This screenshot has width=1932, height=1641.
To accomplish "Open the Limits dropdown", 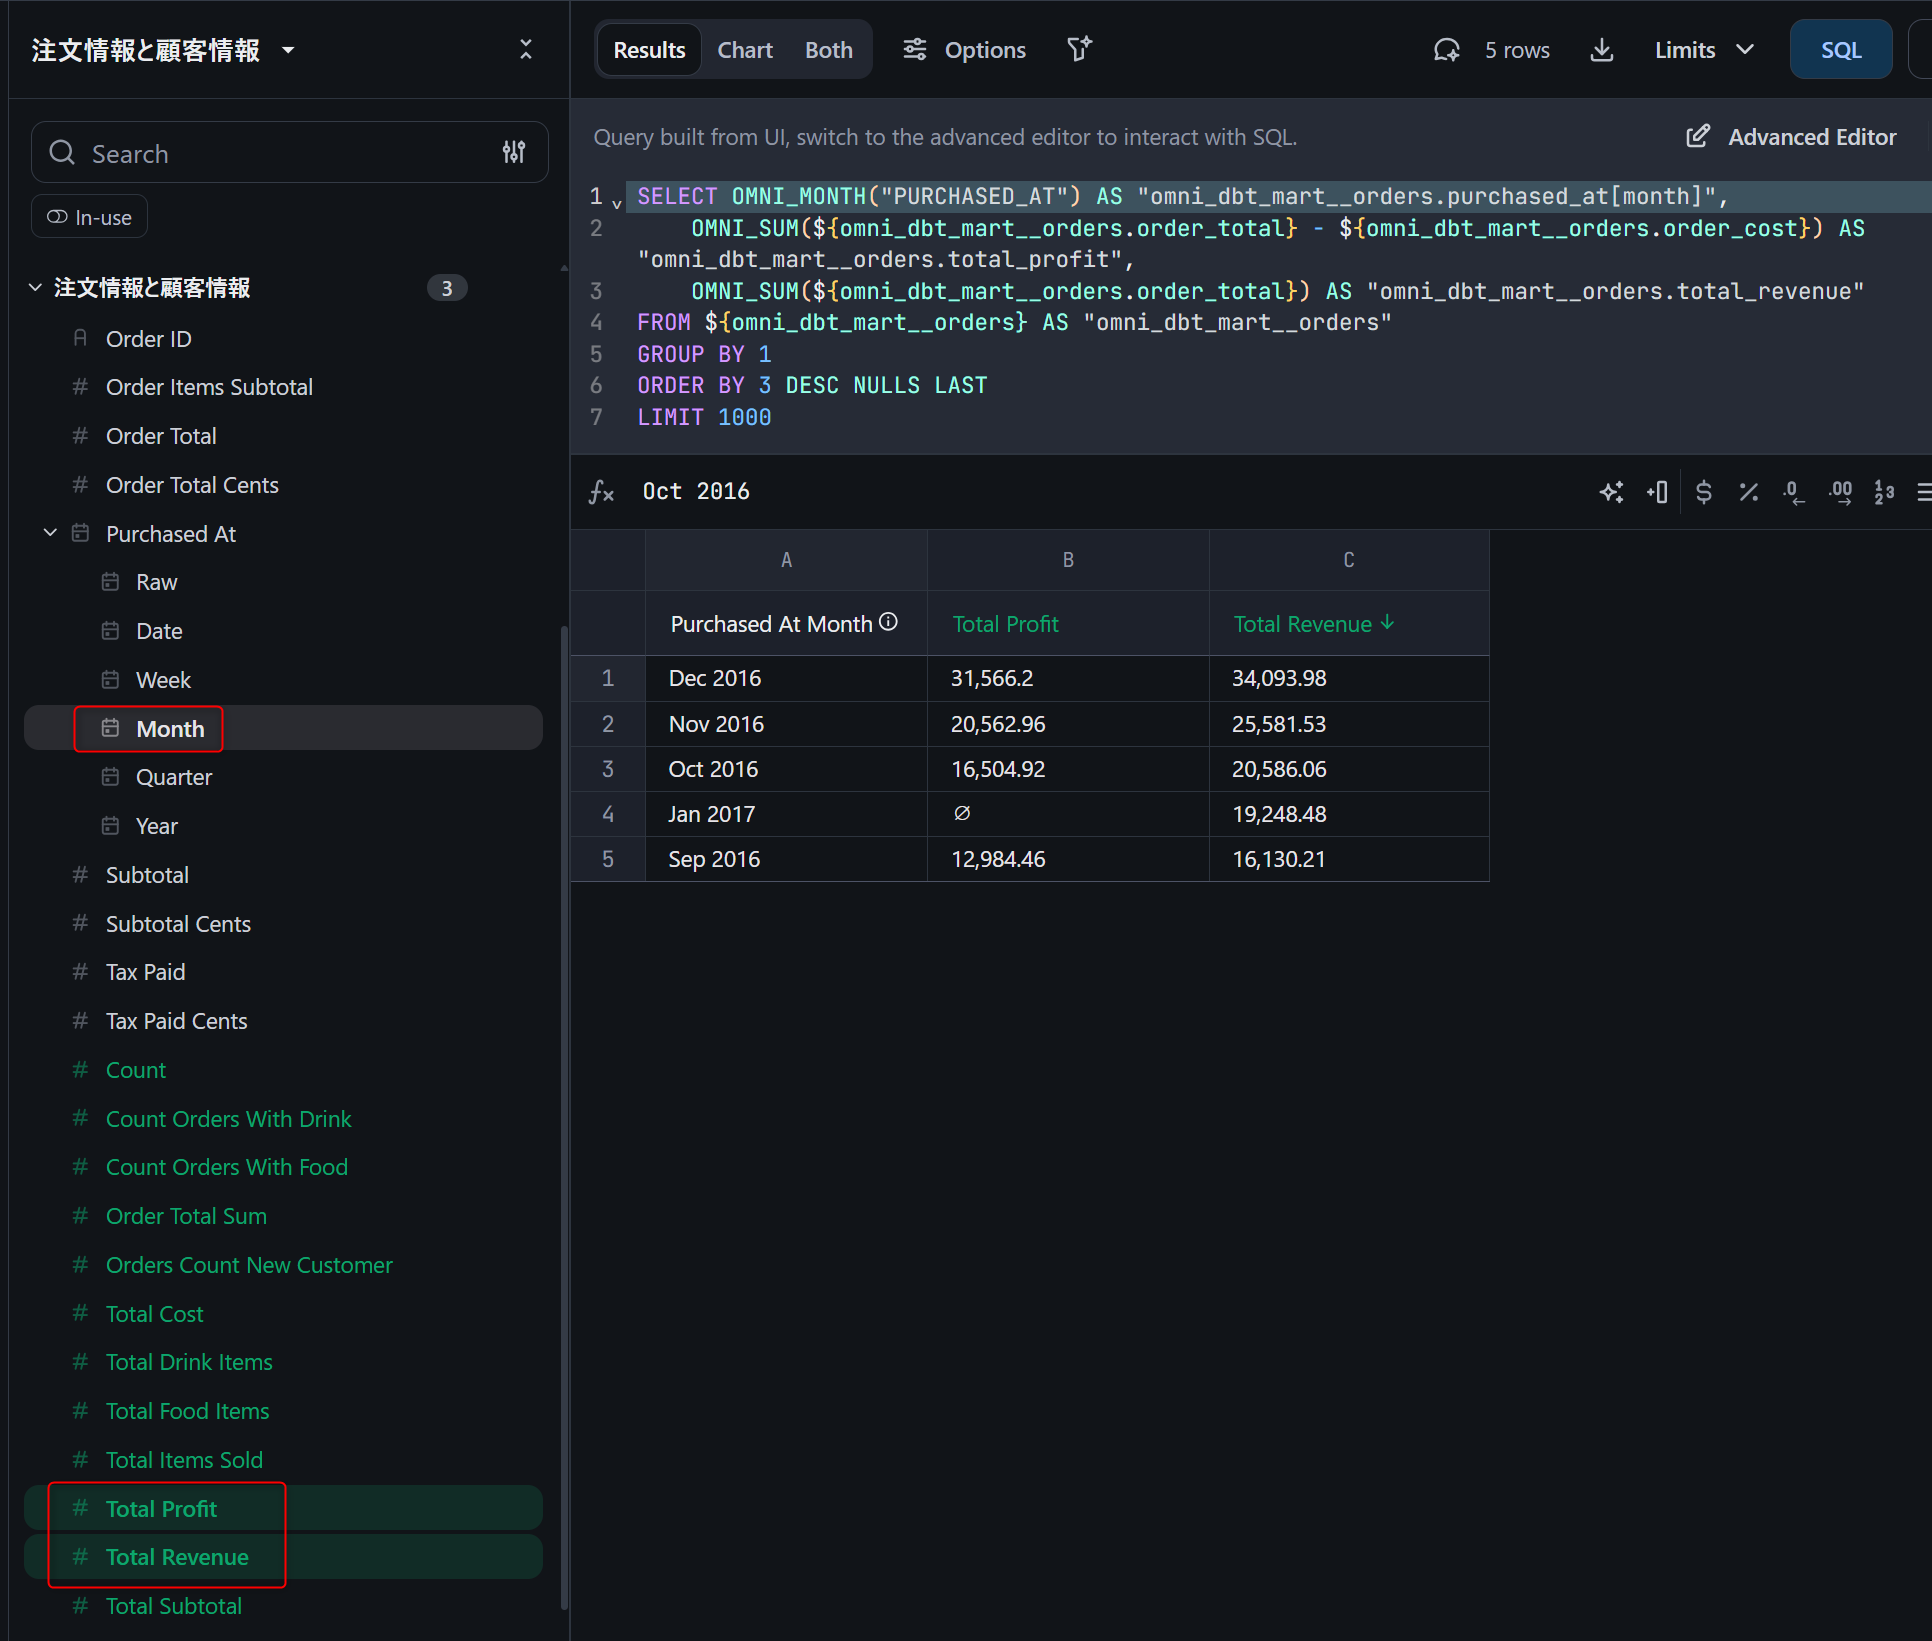I will 1704,50.
